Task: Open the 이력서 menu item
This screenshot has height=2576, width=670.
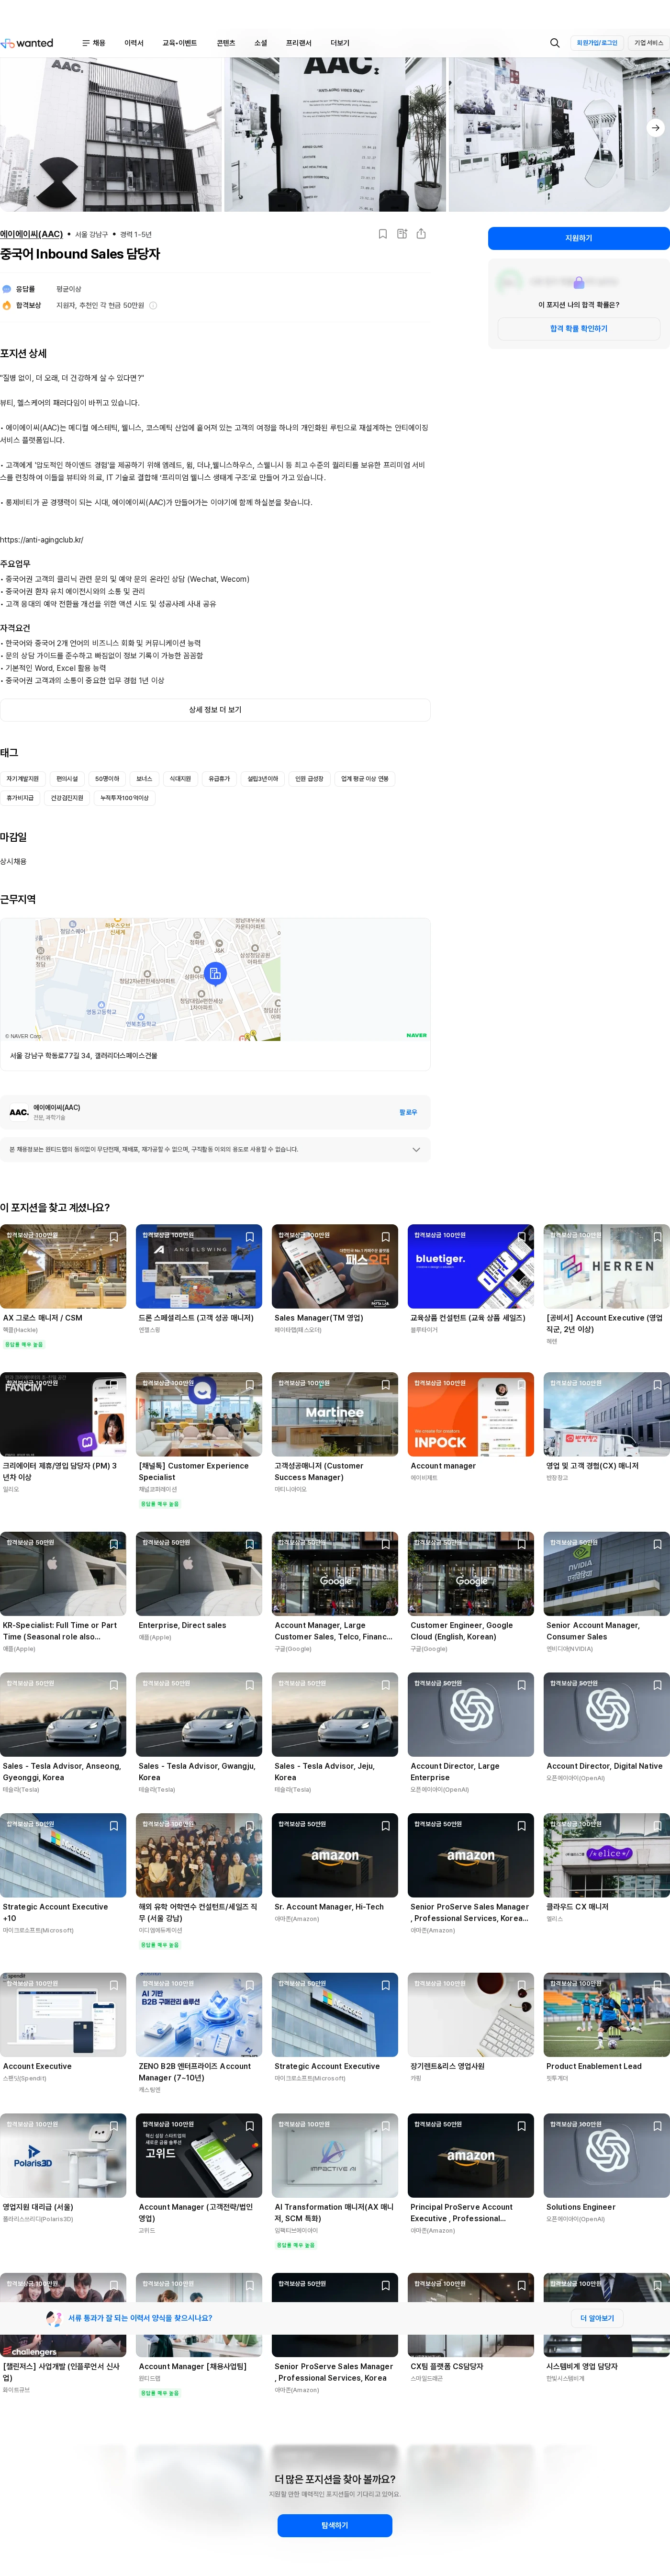Action: tap(134, 43)
